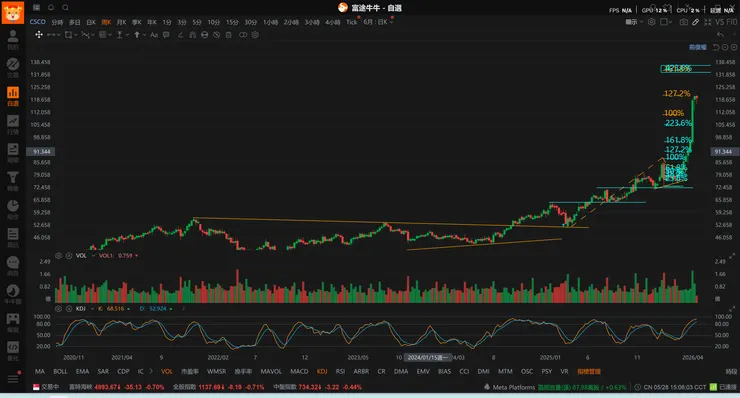Toggle the KDJ indicator
This screenshot has height=398, width=740.
click(x=322, y=372)
